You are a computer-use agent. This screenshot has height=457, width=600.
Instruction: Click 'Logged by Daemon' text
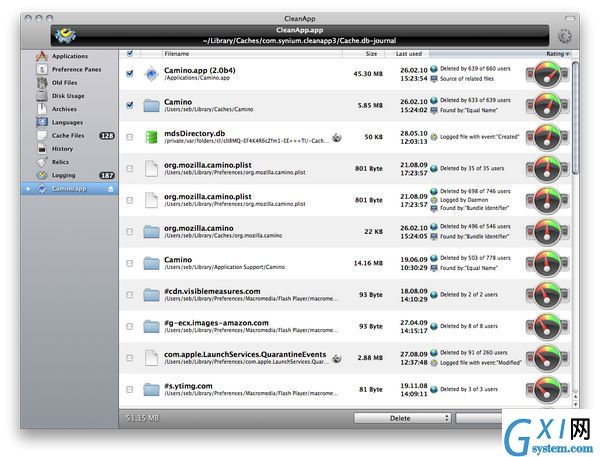[464, 200]
